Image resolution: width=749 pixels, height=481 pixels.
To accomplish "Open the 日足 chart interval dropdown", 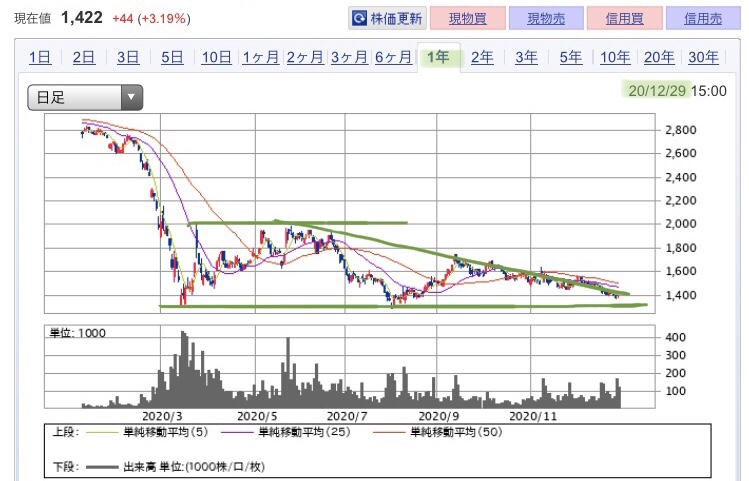I will point(85,98).
